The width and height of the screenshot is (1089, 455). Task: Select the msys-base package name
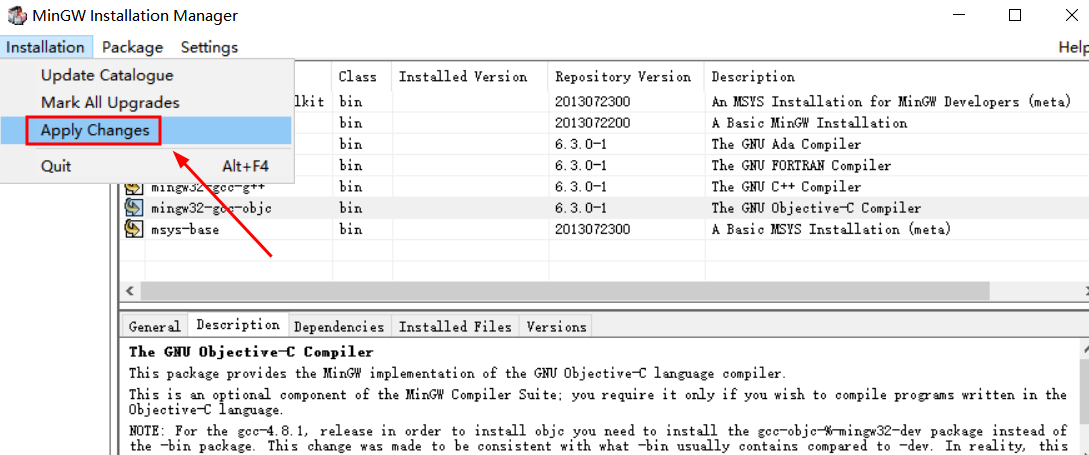[x=185, y=229]
